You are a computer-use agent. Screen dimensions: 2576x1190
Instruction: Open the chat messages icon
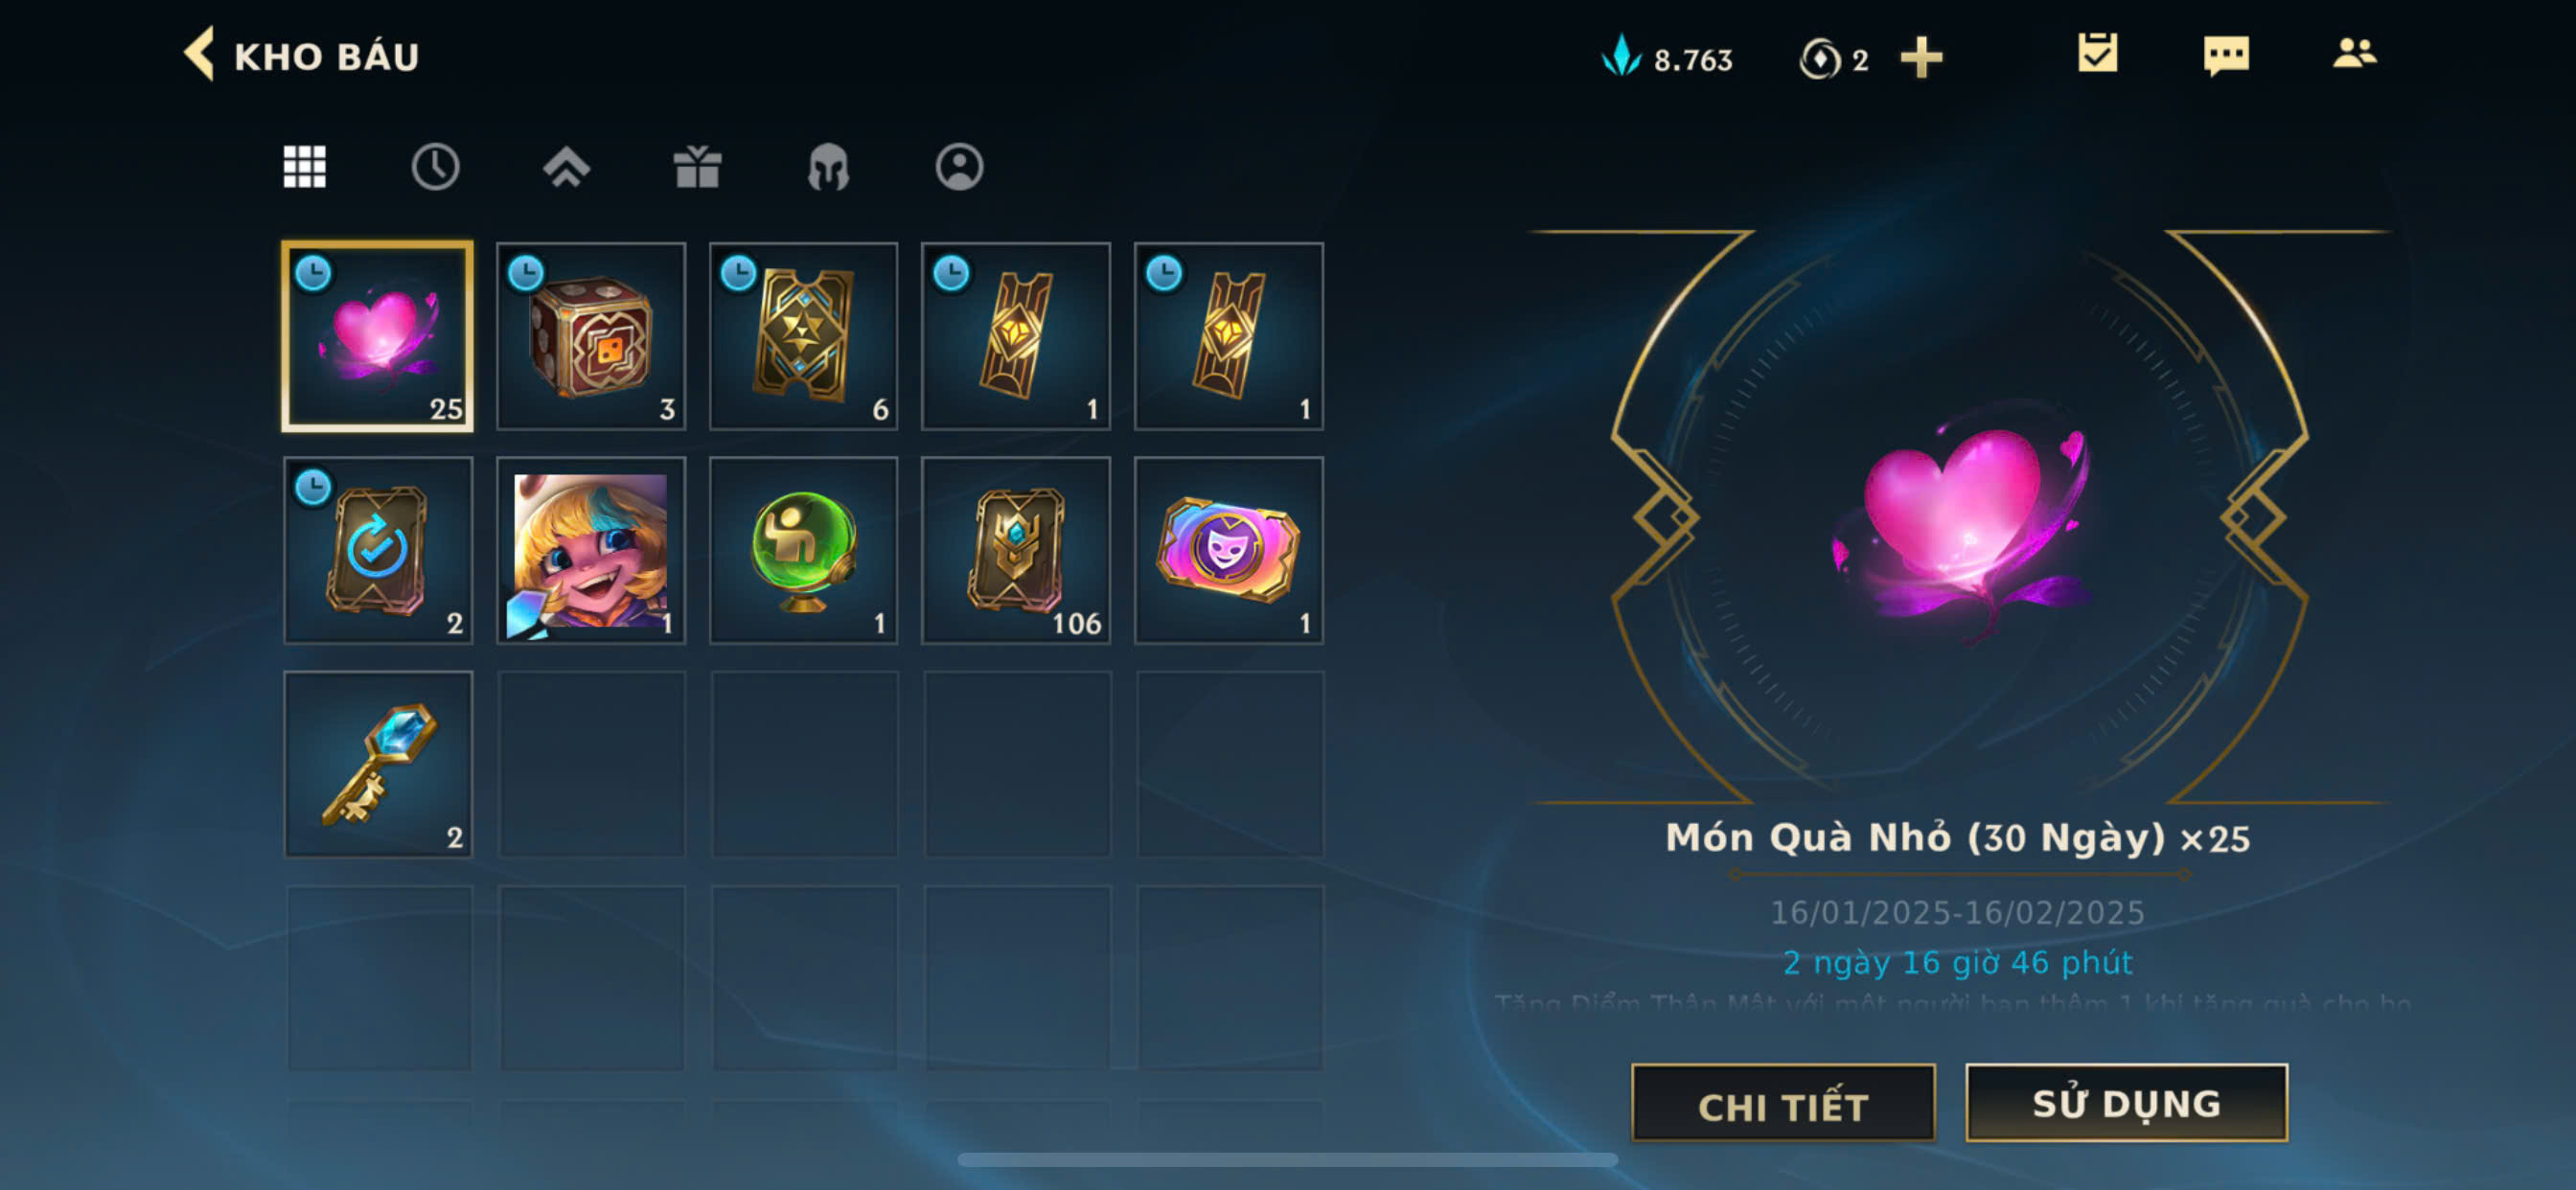click(2226, 55)
